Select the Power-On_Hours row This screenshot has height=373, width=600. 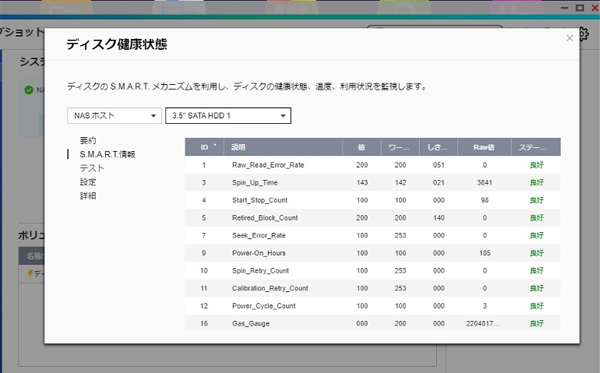point(373,253)
